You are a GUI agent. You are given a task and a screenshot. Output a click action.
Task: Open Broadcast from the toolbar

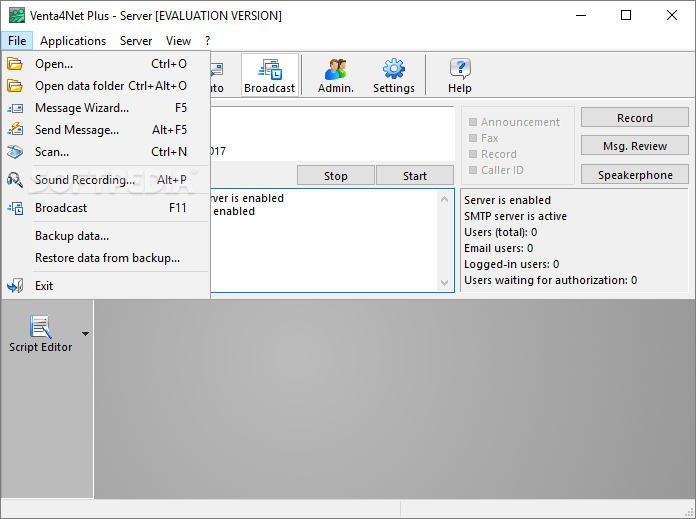point(269,75)
